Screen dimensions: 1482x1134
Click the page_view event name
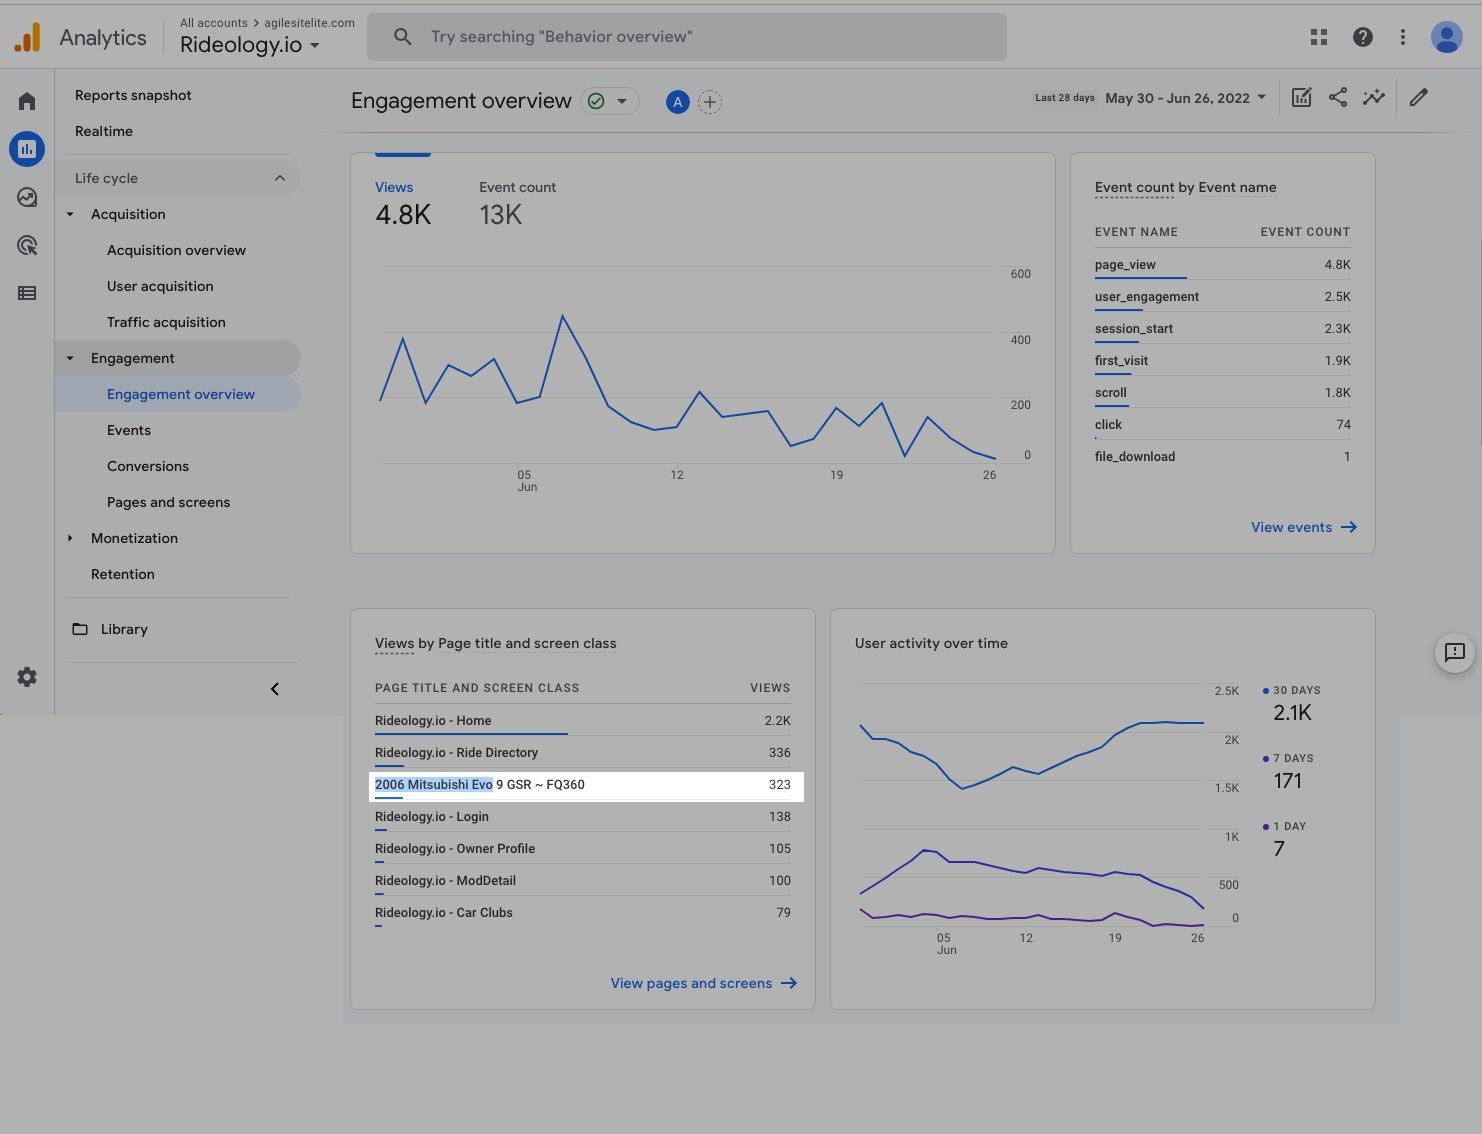pos(1125,264)
